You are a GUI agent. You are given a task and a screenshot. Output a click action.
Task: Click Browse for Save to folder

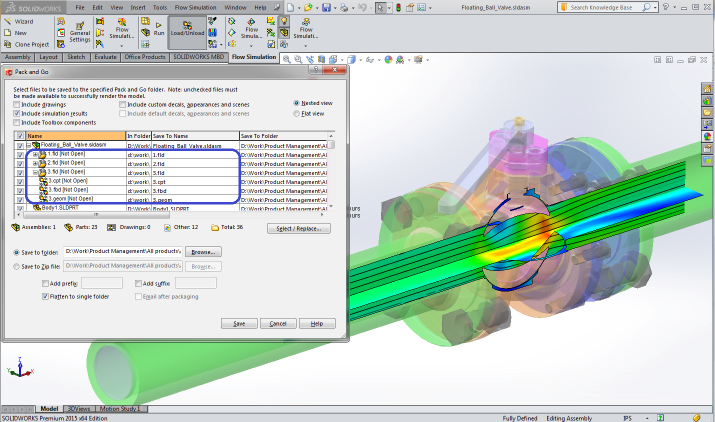click(x=203, y=252)
